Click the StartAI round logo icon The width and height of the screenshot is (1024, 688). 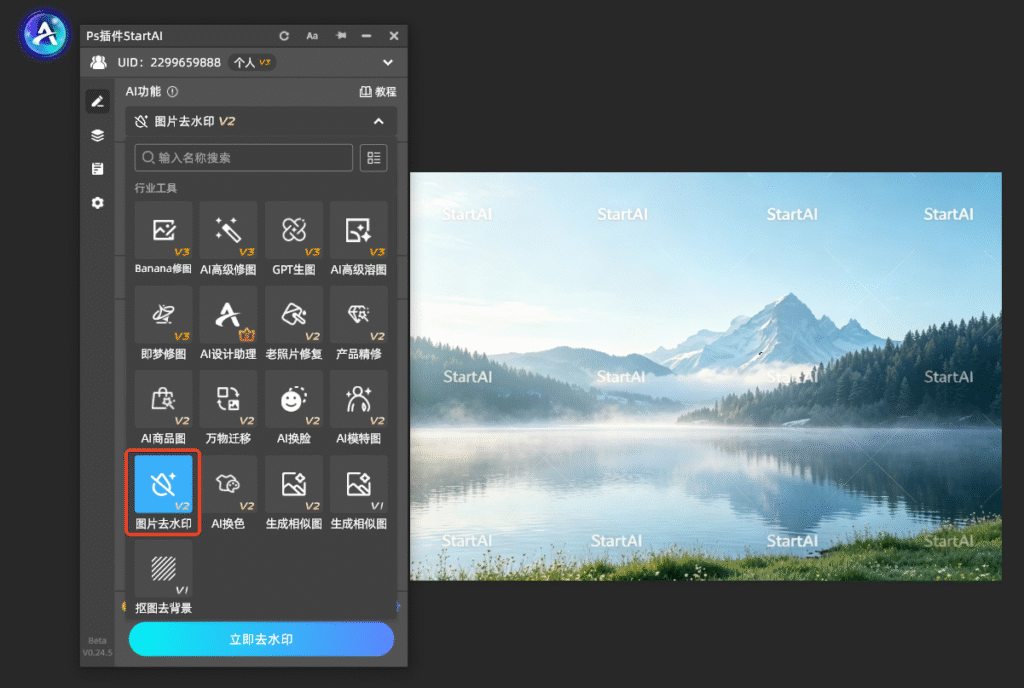click(44, 33)
